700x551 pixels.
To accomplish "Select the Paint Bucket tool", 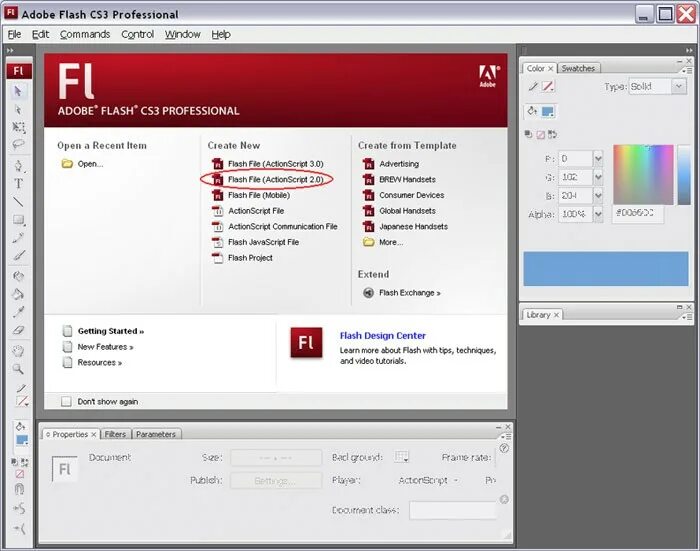I will (18, 294).
